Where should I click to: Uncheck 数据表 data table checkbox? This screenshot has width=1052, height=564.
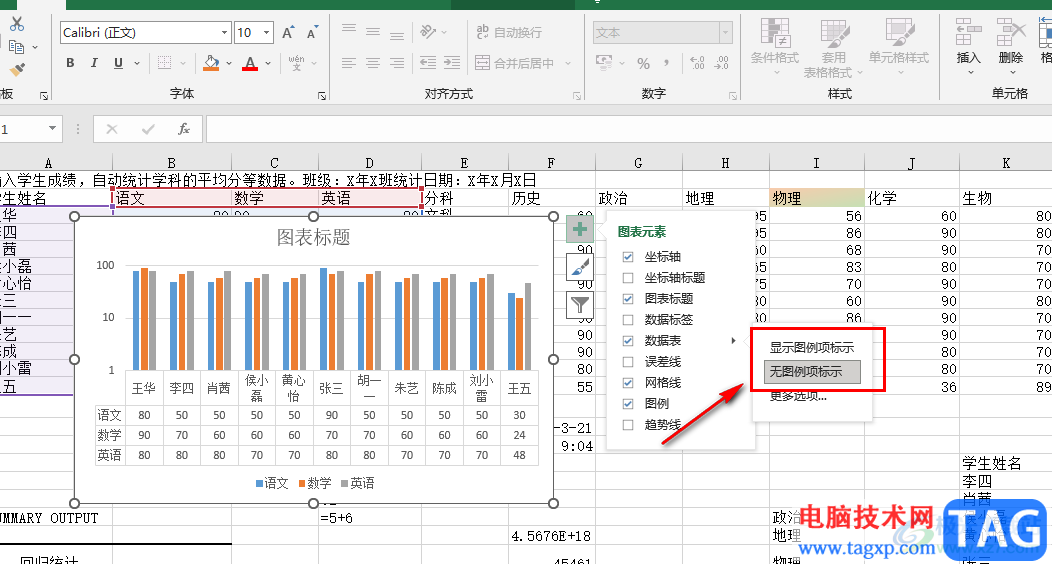[628, 341]
